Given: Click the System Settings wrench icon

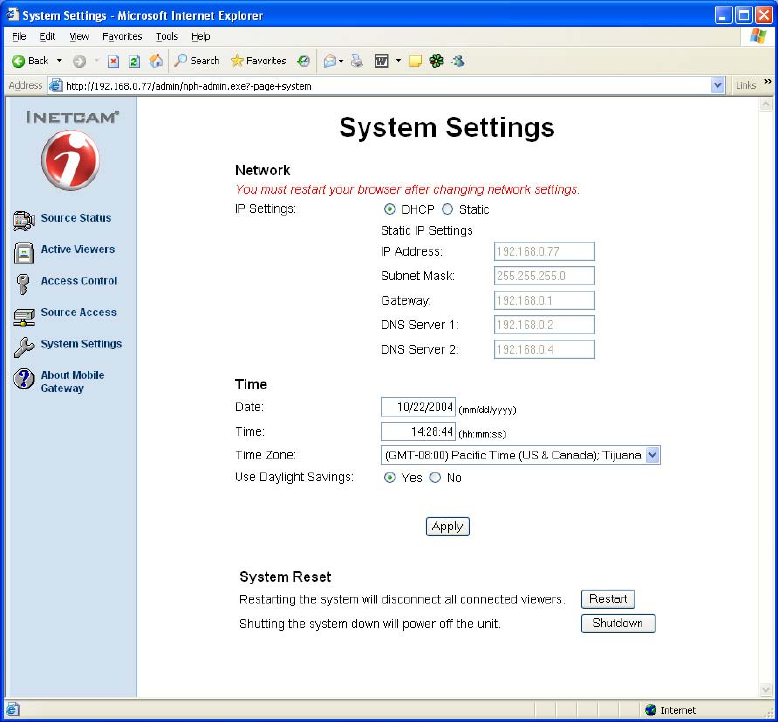Looking at the screenshot, I should point(24,346).
